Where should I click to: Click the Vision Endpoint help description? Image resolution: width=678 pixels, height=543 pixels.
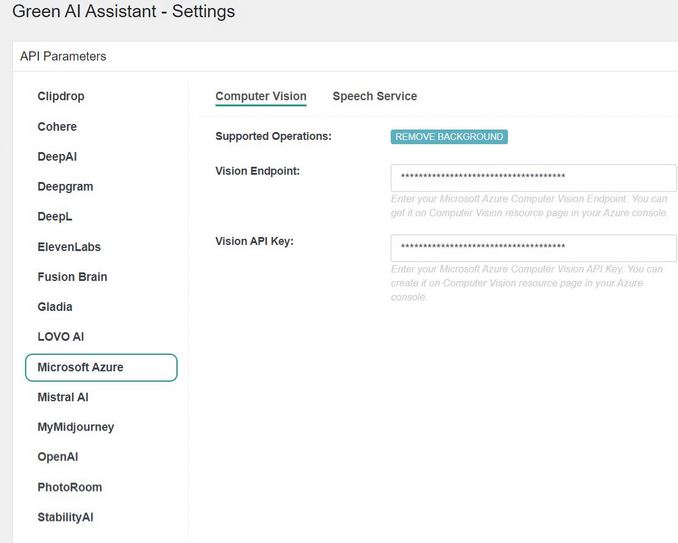pos(529,206)
